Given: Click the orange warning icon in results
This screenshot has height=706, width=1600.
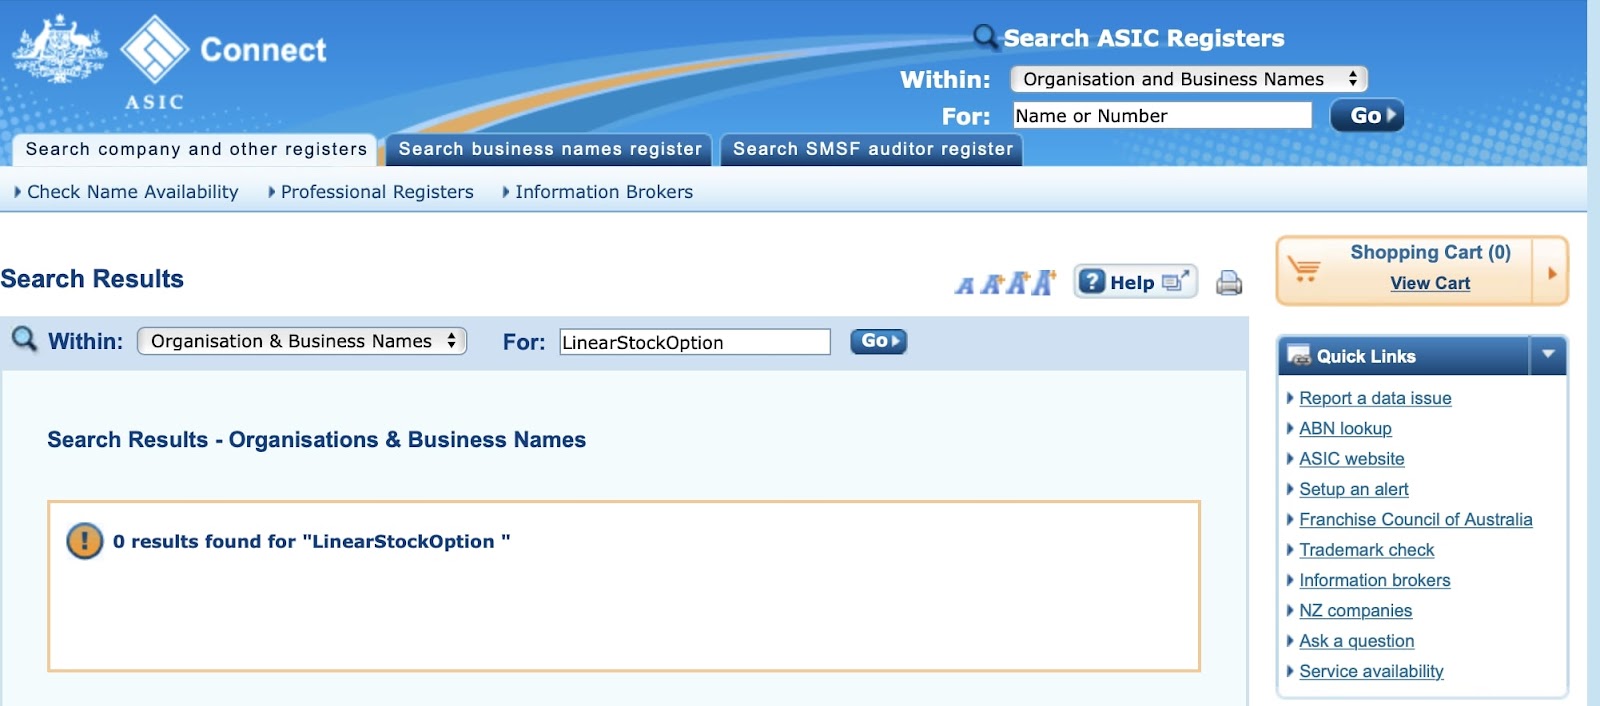Looking at the screenshot, I should tap(85, 541).
